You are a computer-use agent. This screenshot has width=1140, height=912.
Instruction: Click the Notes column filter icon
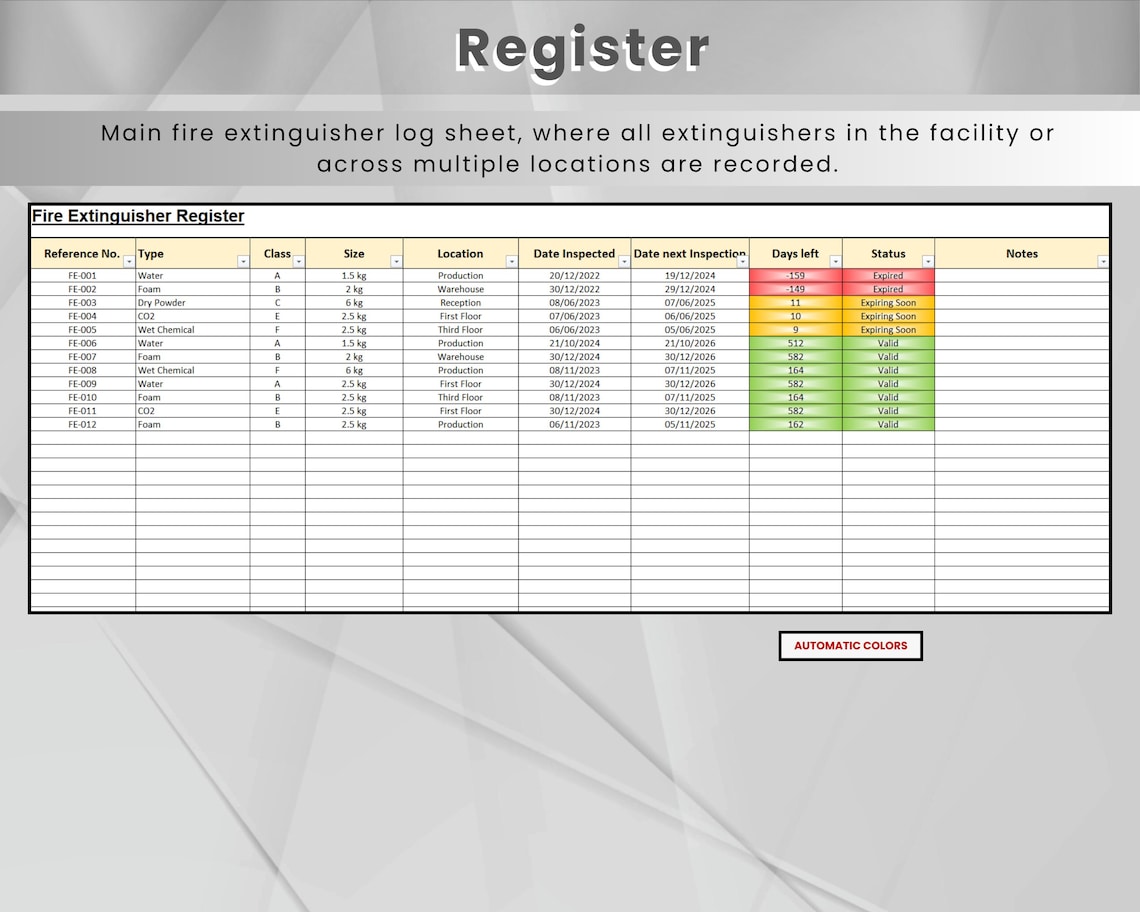pyautogui.click(x=1101, y=261)
